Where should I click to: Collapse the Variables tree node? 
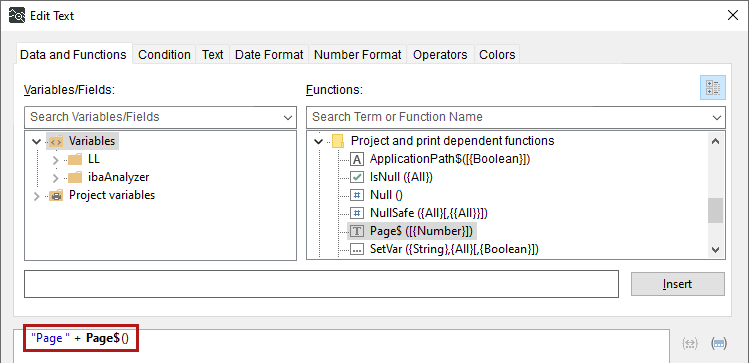pyautogui.click(x=36, y=141)
